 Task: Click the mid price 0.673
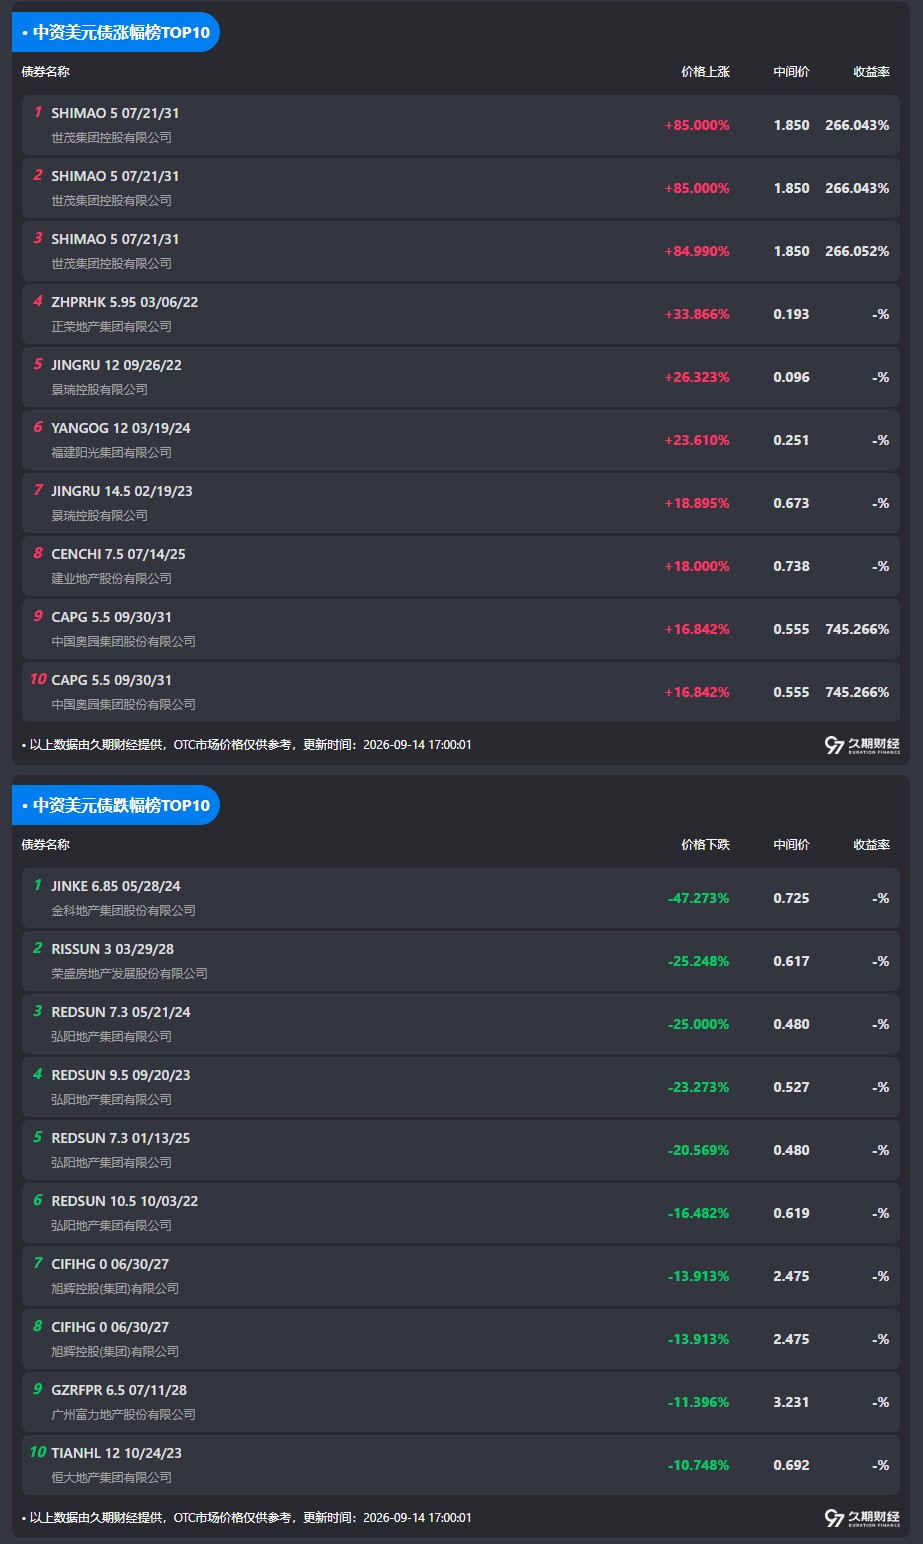pyautogui.click(x=791, y=503)
